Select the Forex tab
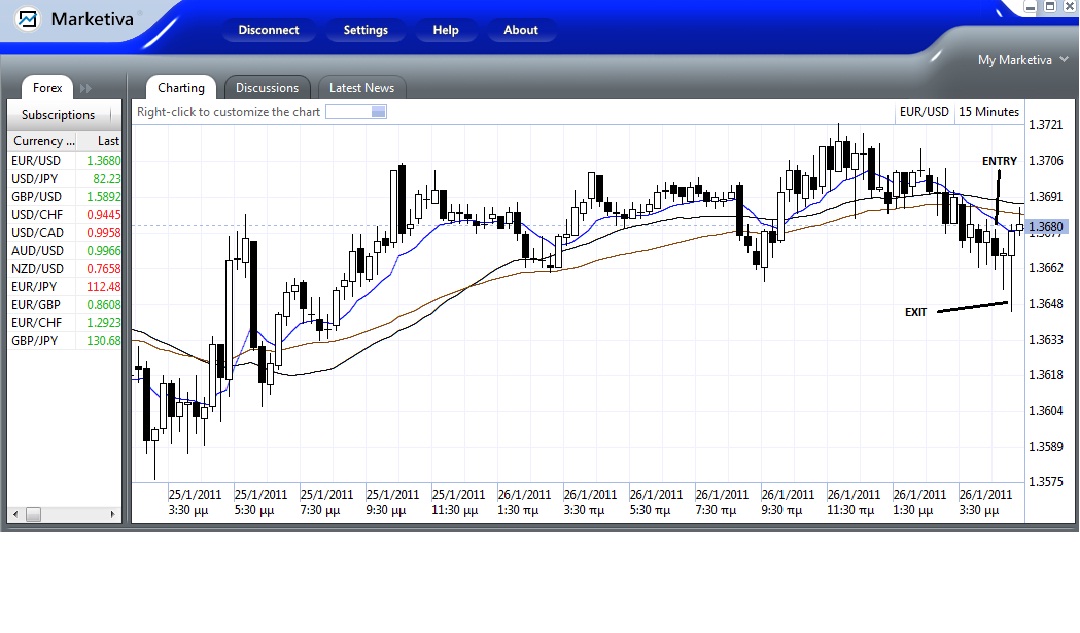Image resolution: width=1080 pixels, height=633 pixels. 48,87
